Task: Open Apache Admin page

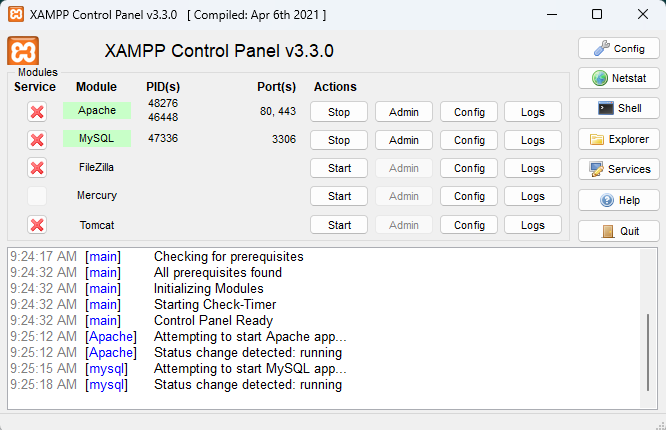Action: click(x=404, y=112)
